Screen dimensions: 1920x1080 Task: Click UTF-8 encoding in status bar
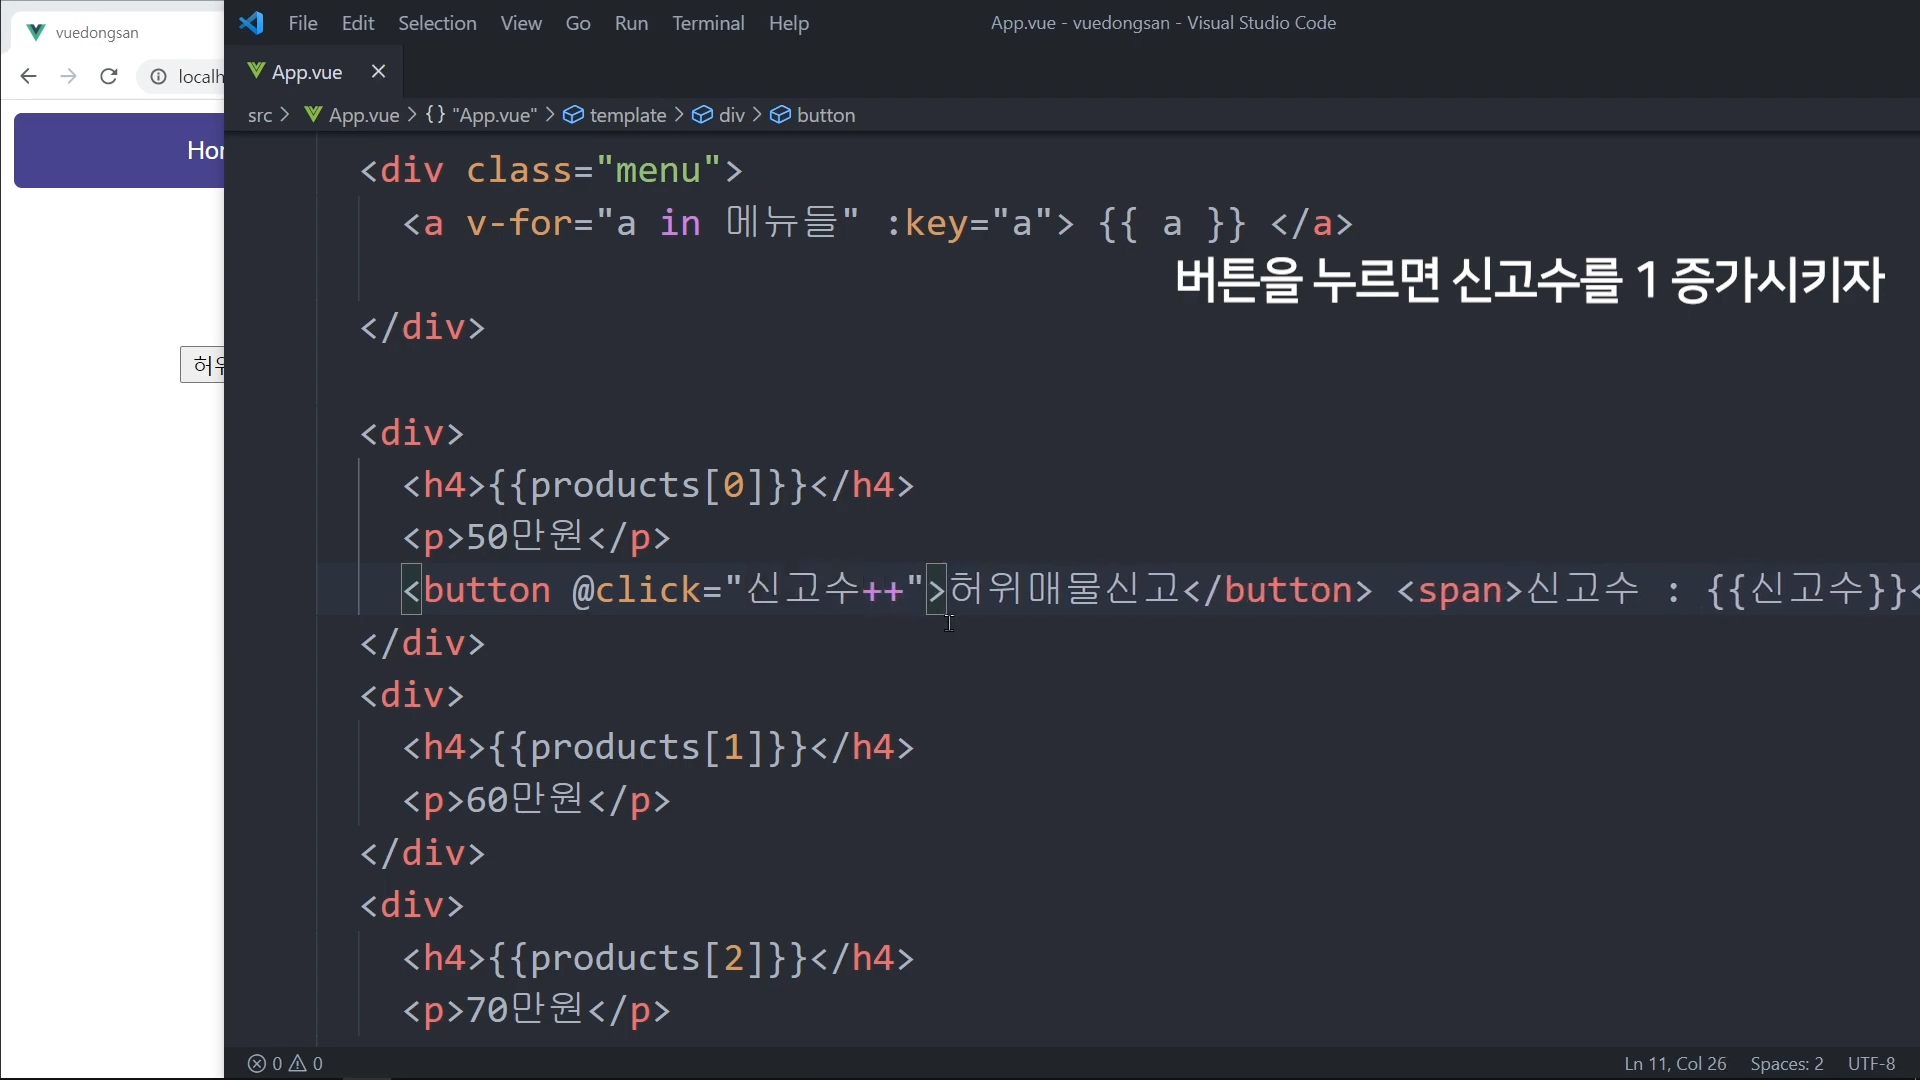tap(1871, 1063)
